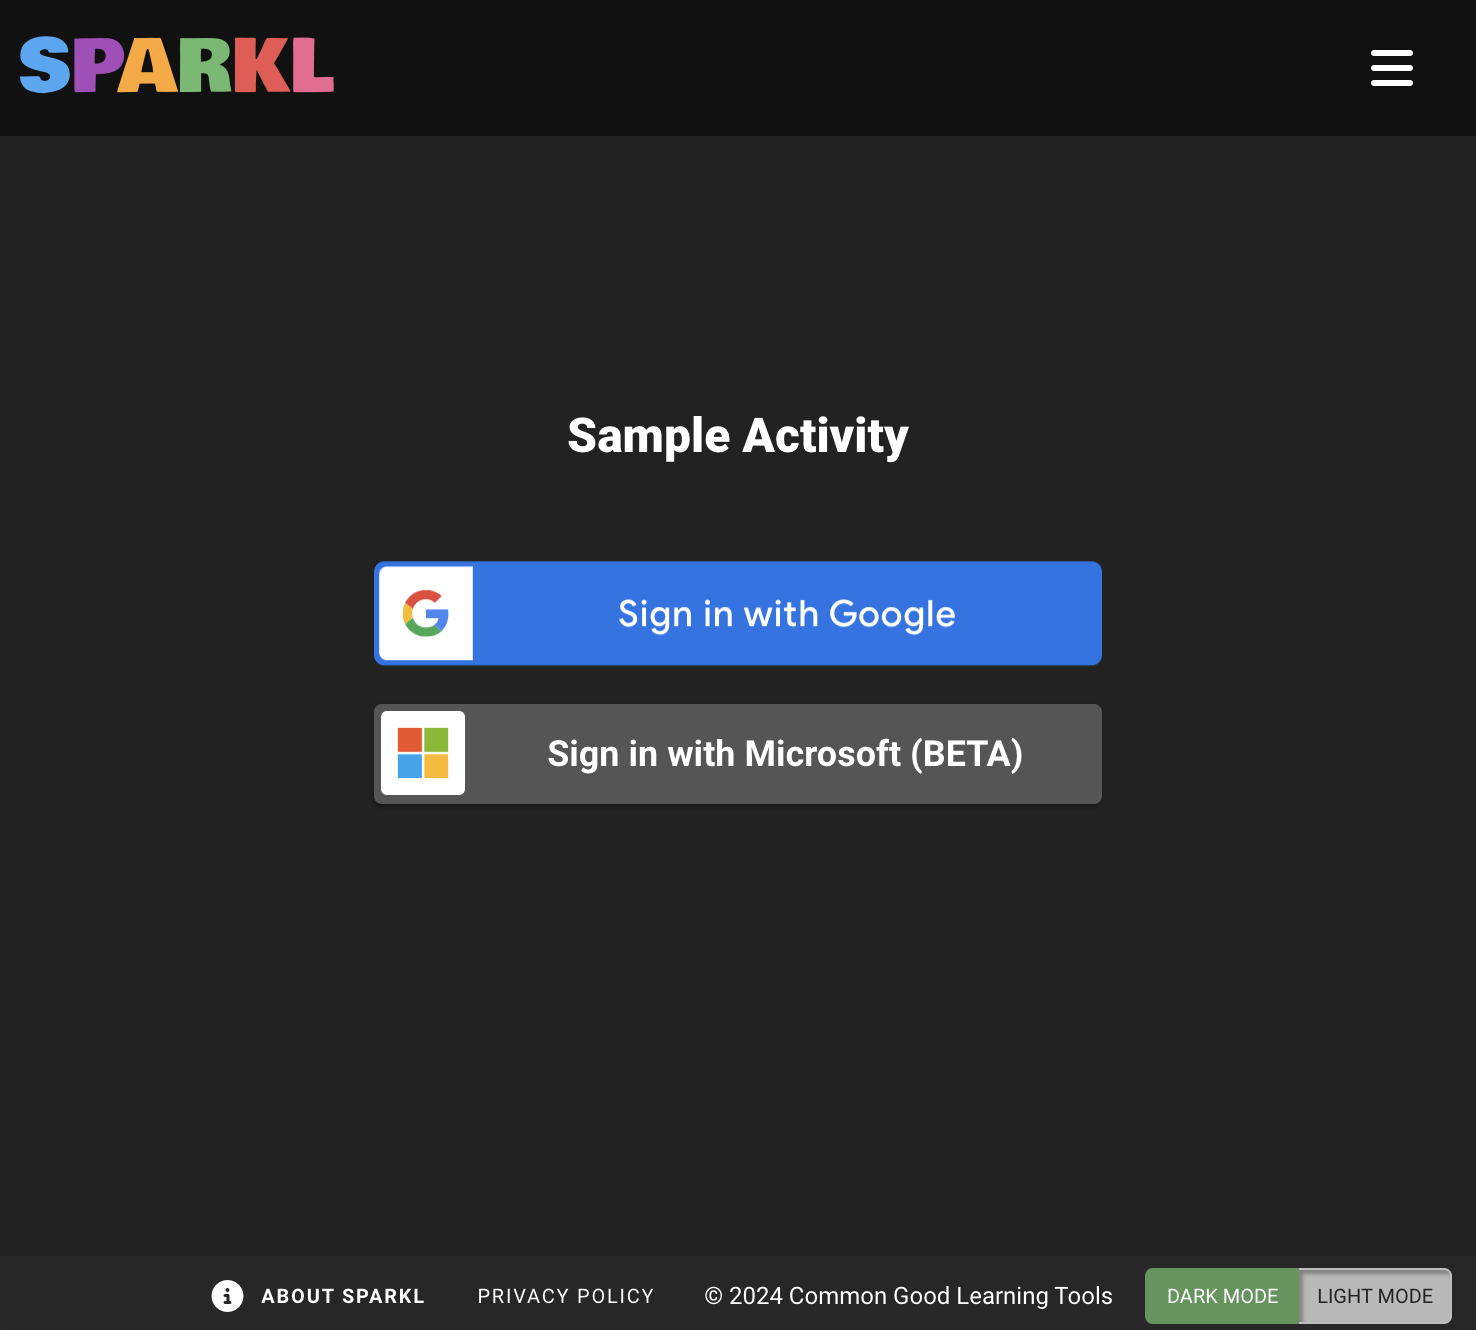Screen dimensions: 1476x1330
Task: Open the About Sparkl link
Action: 343,1296
